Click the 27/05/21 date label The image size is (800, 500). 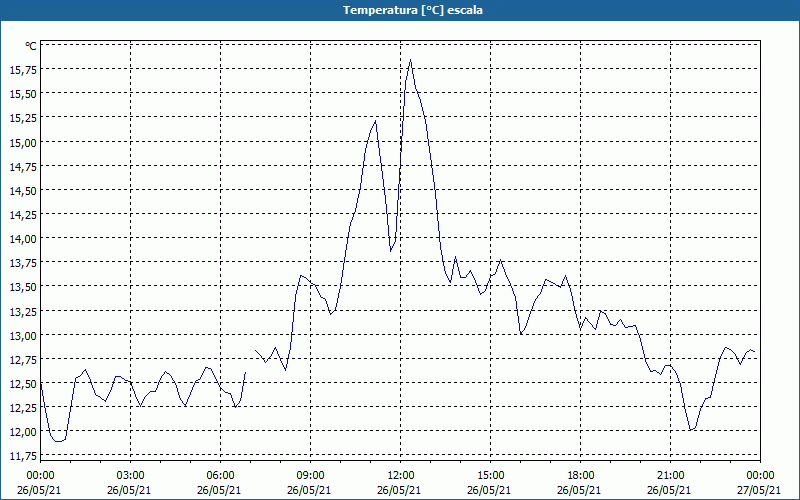759,490
